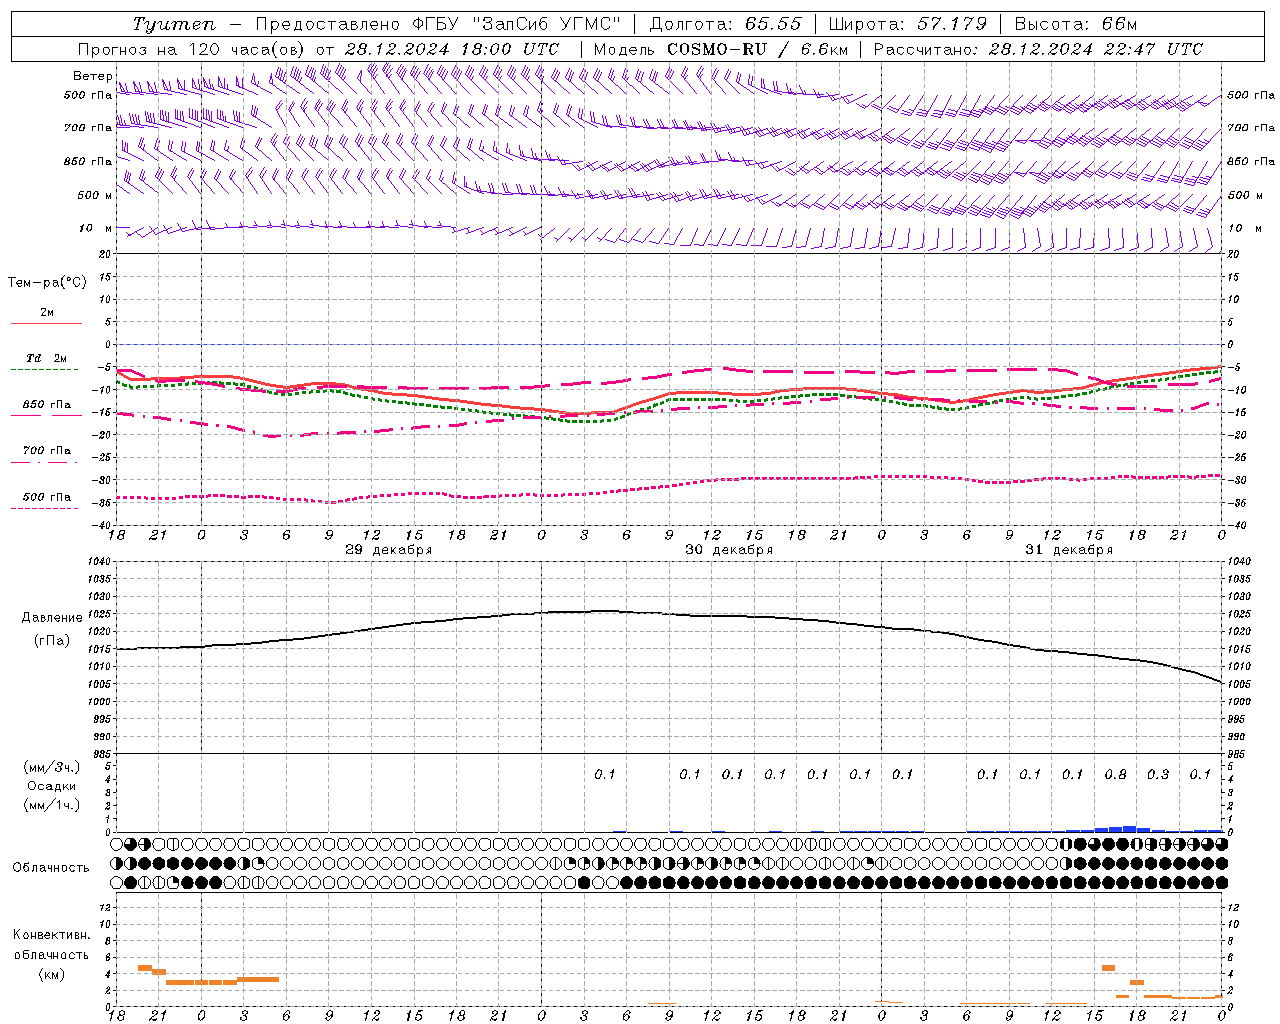1280x1024 pixels.
Task: Click the Td 2м legend entry
Action: pyautogui.click(x=46, y=358)
